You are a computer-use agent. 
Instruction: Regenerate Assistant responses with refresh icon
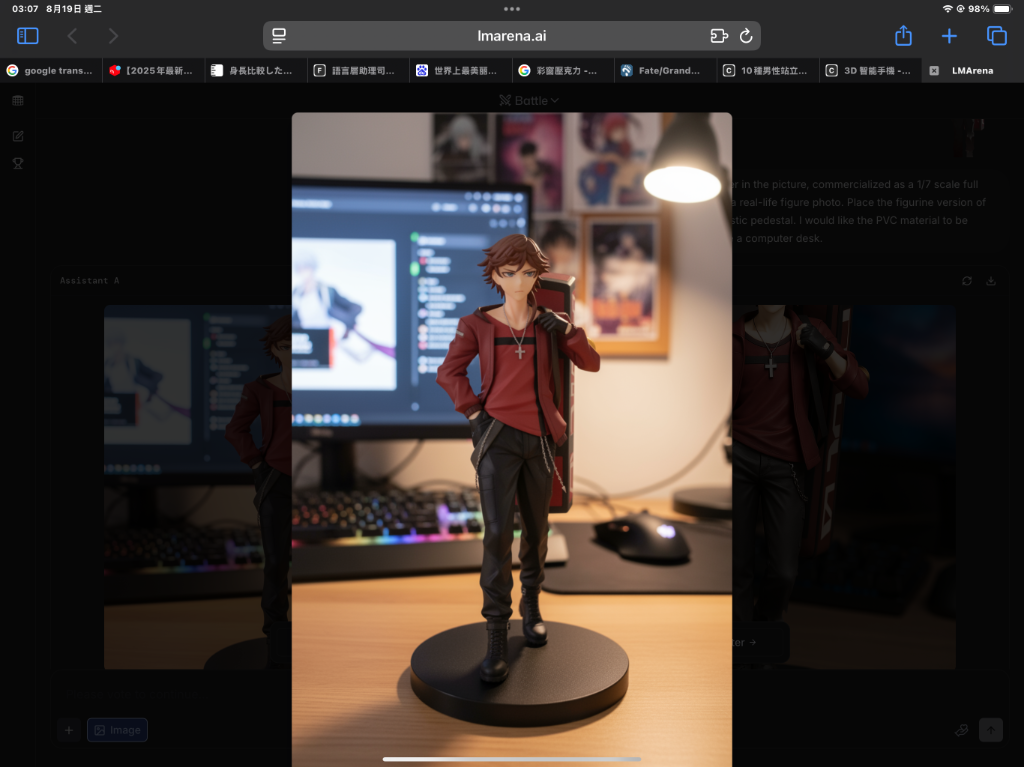pyautogui.click(x=967, y=281)
